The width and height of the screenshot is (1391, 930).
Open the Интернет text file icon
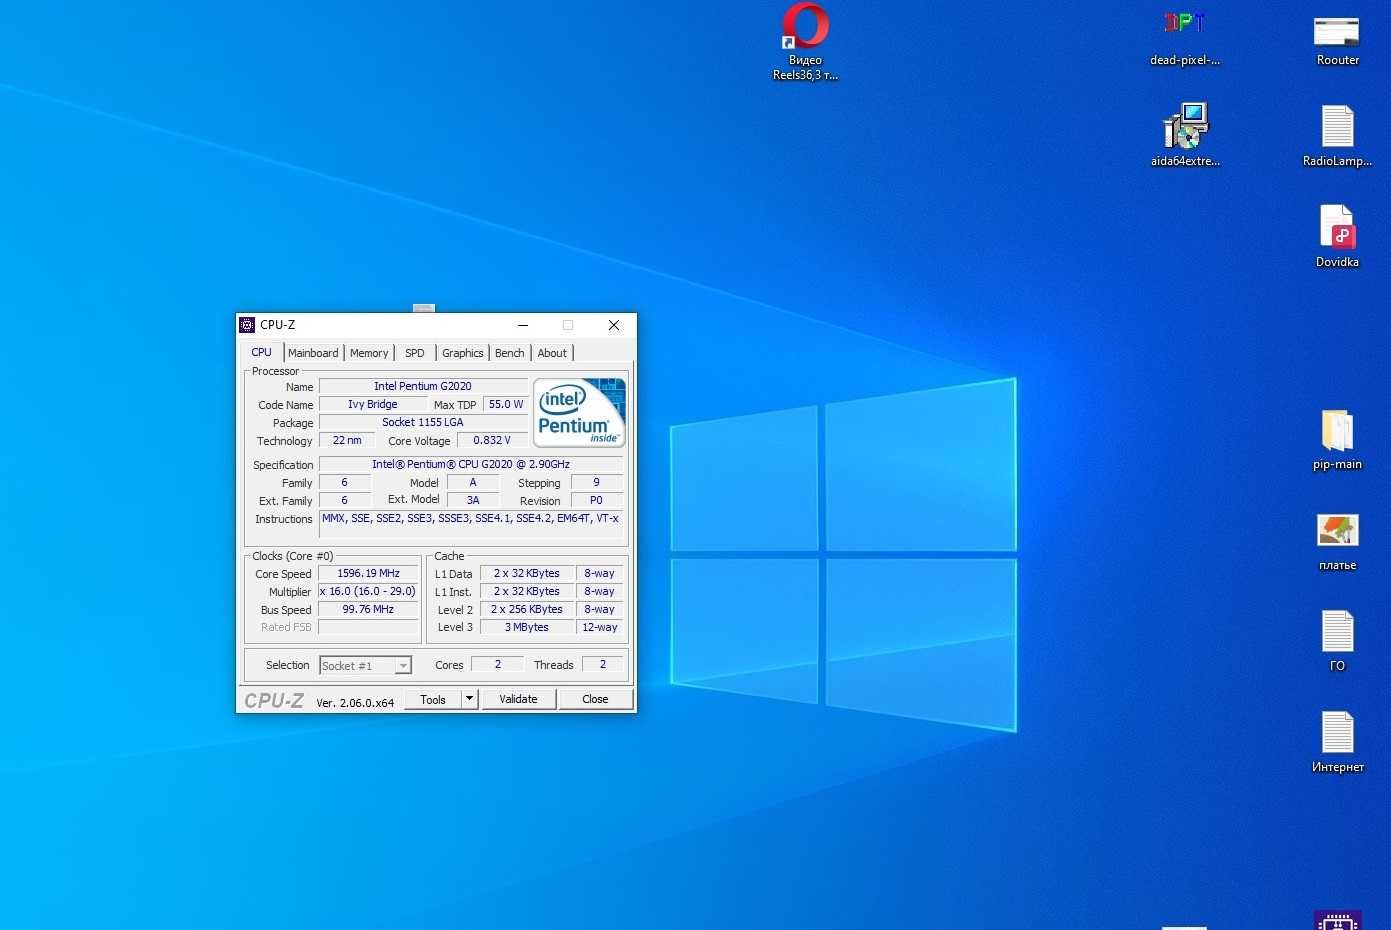(1337, 733)
